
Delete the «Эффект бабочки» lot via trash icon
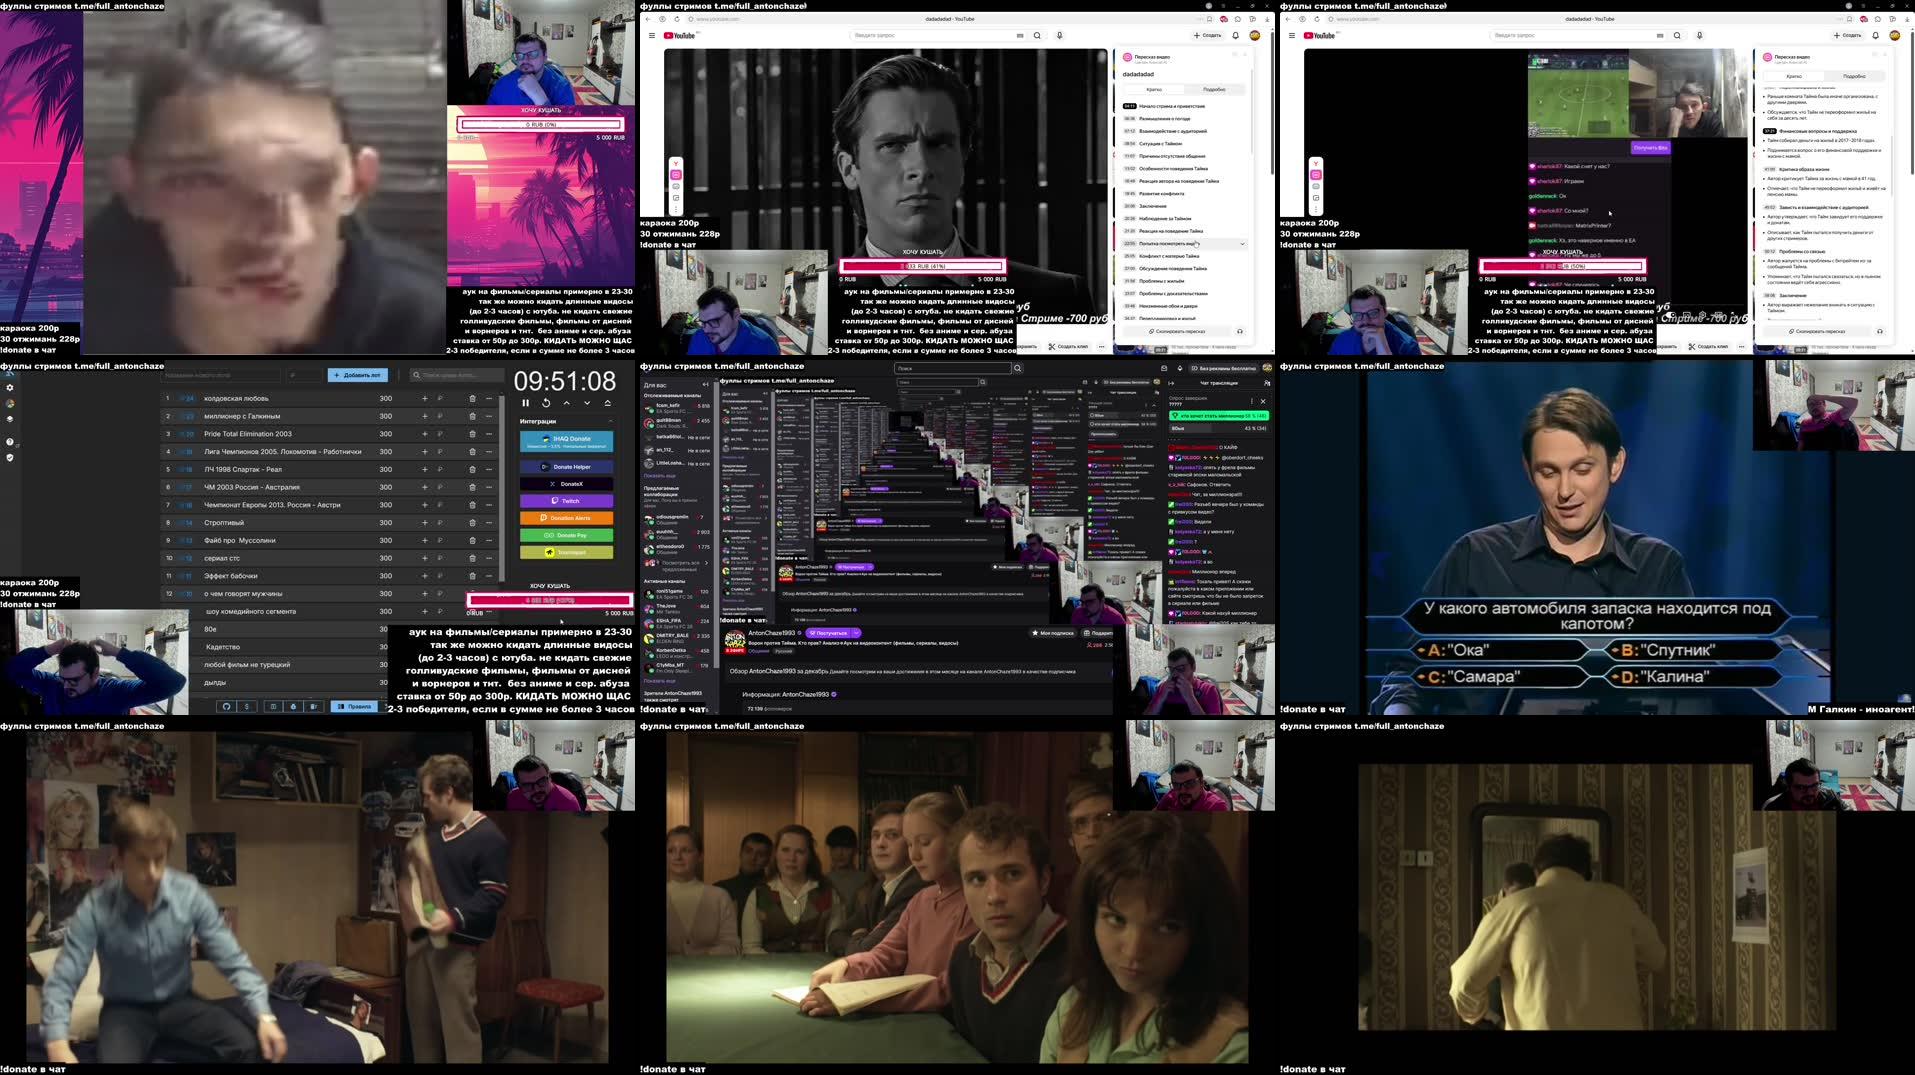(471, 576)
